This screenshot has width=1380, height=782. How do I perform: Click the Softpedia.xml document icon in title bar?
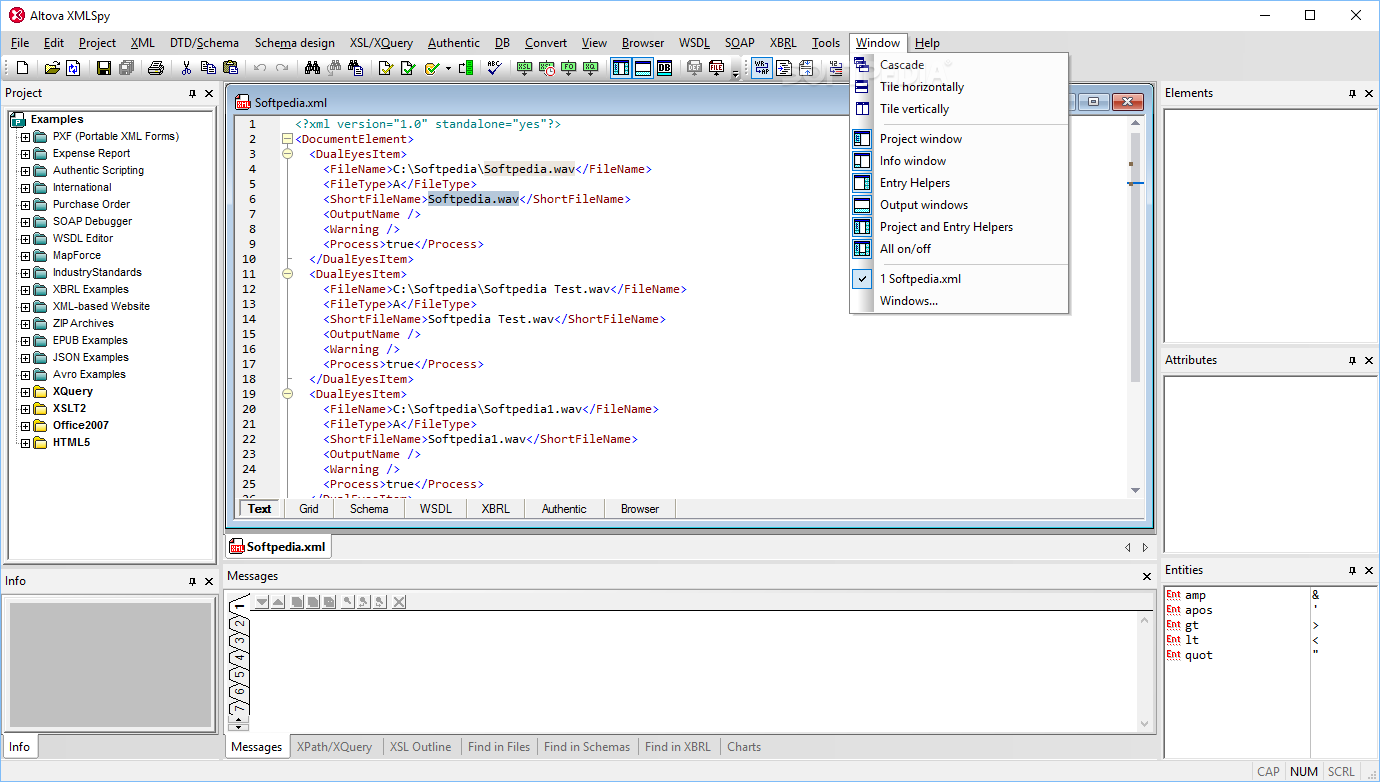(x=242, y=102)
